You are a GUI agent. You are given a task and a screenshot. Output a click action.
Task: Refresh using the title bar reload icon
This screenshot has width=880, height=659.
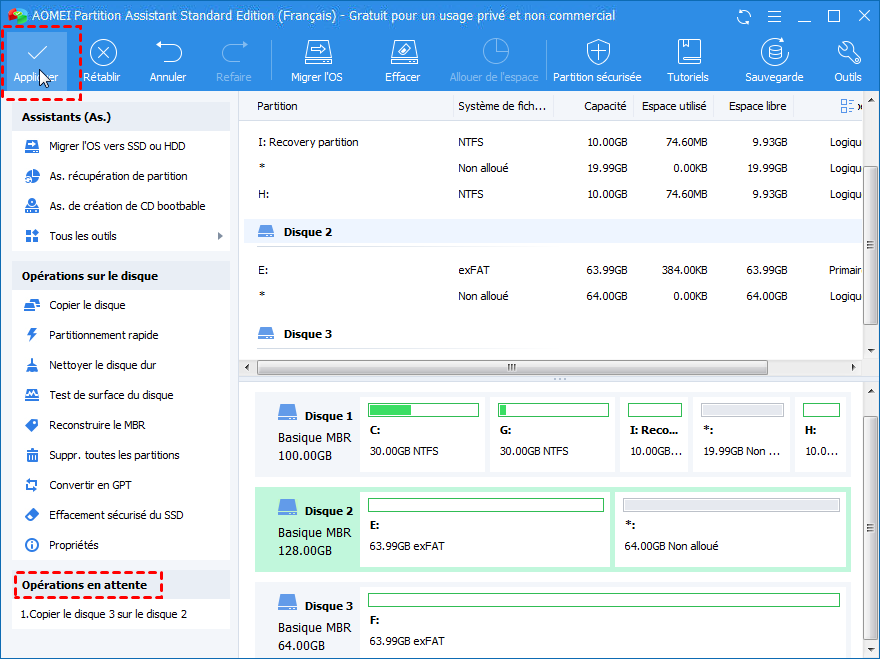click(x=743, y=16)
